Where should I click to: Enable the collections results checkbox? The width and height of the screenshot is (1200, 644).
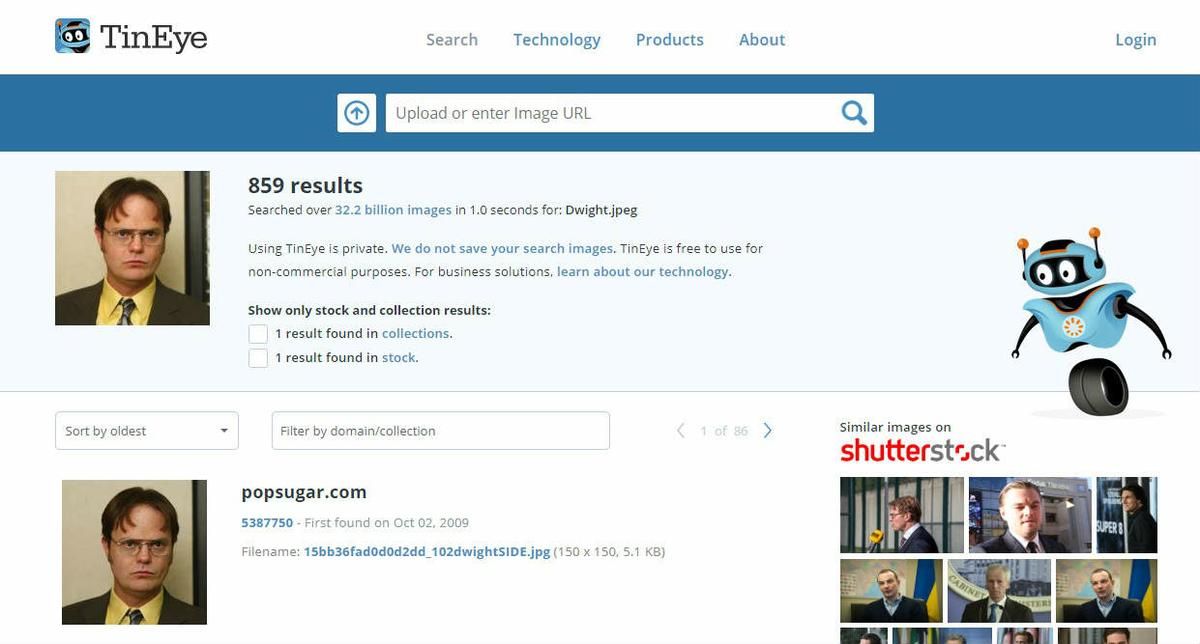click(258, 334)
